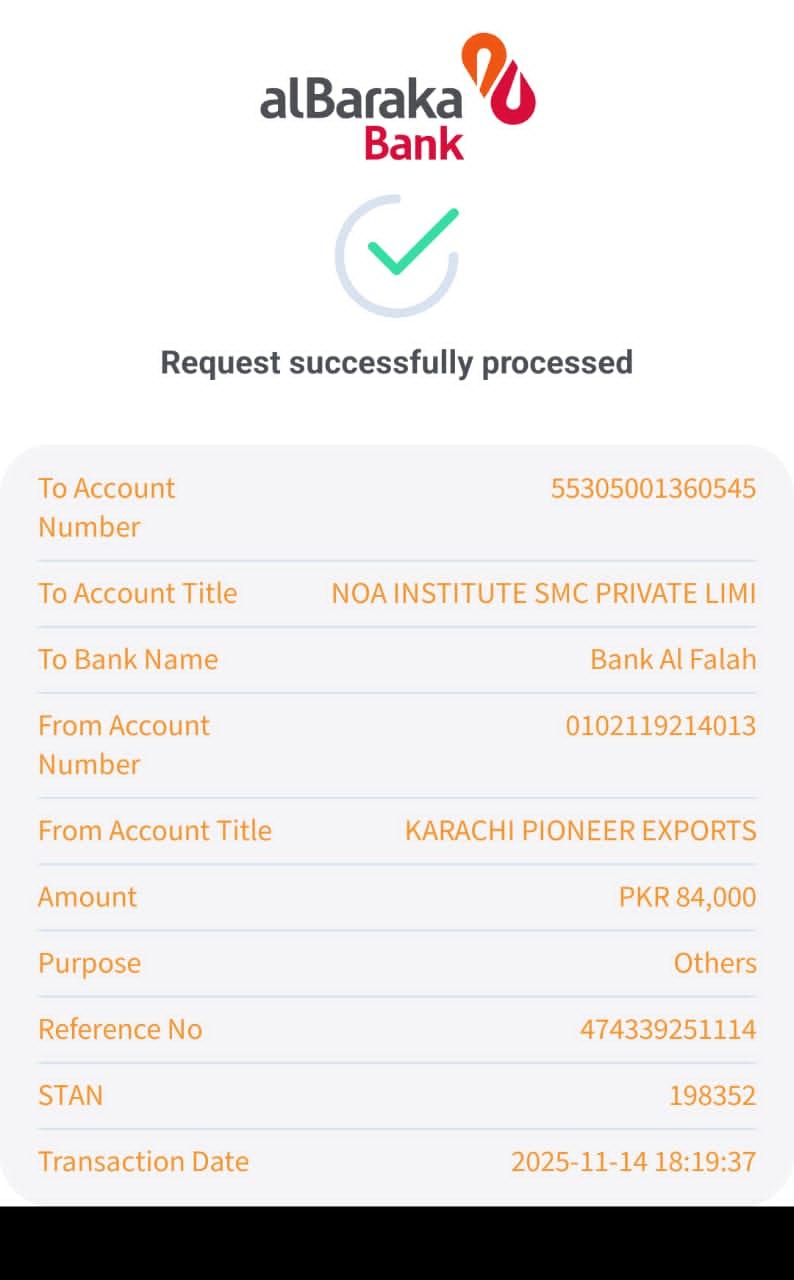Tap the Purpose value 'Others'
Viewport: 794px width, 1280px height.
714,962
